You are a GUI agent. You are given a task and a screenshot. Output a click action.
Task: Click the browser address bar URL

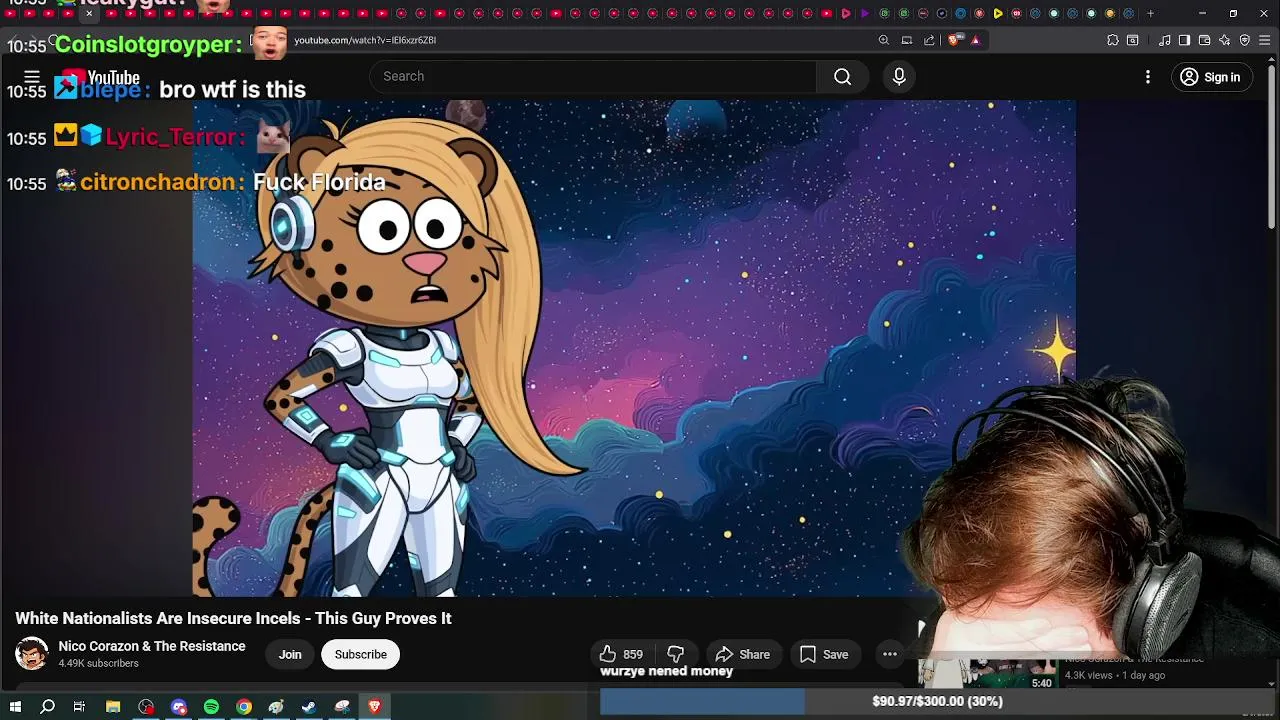(x=365, y=40)
